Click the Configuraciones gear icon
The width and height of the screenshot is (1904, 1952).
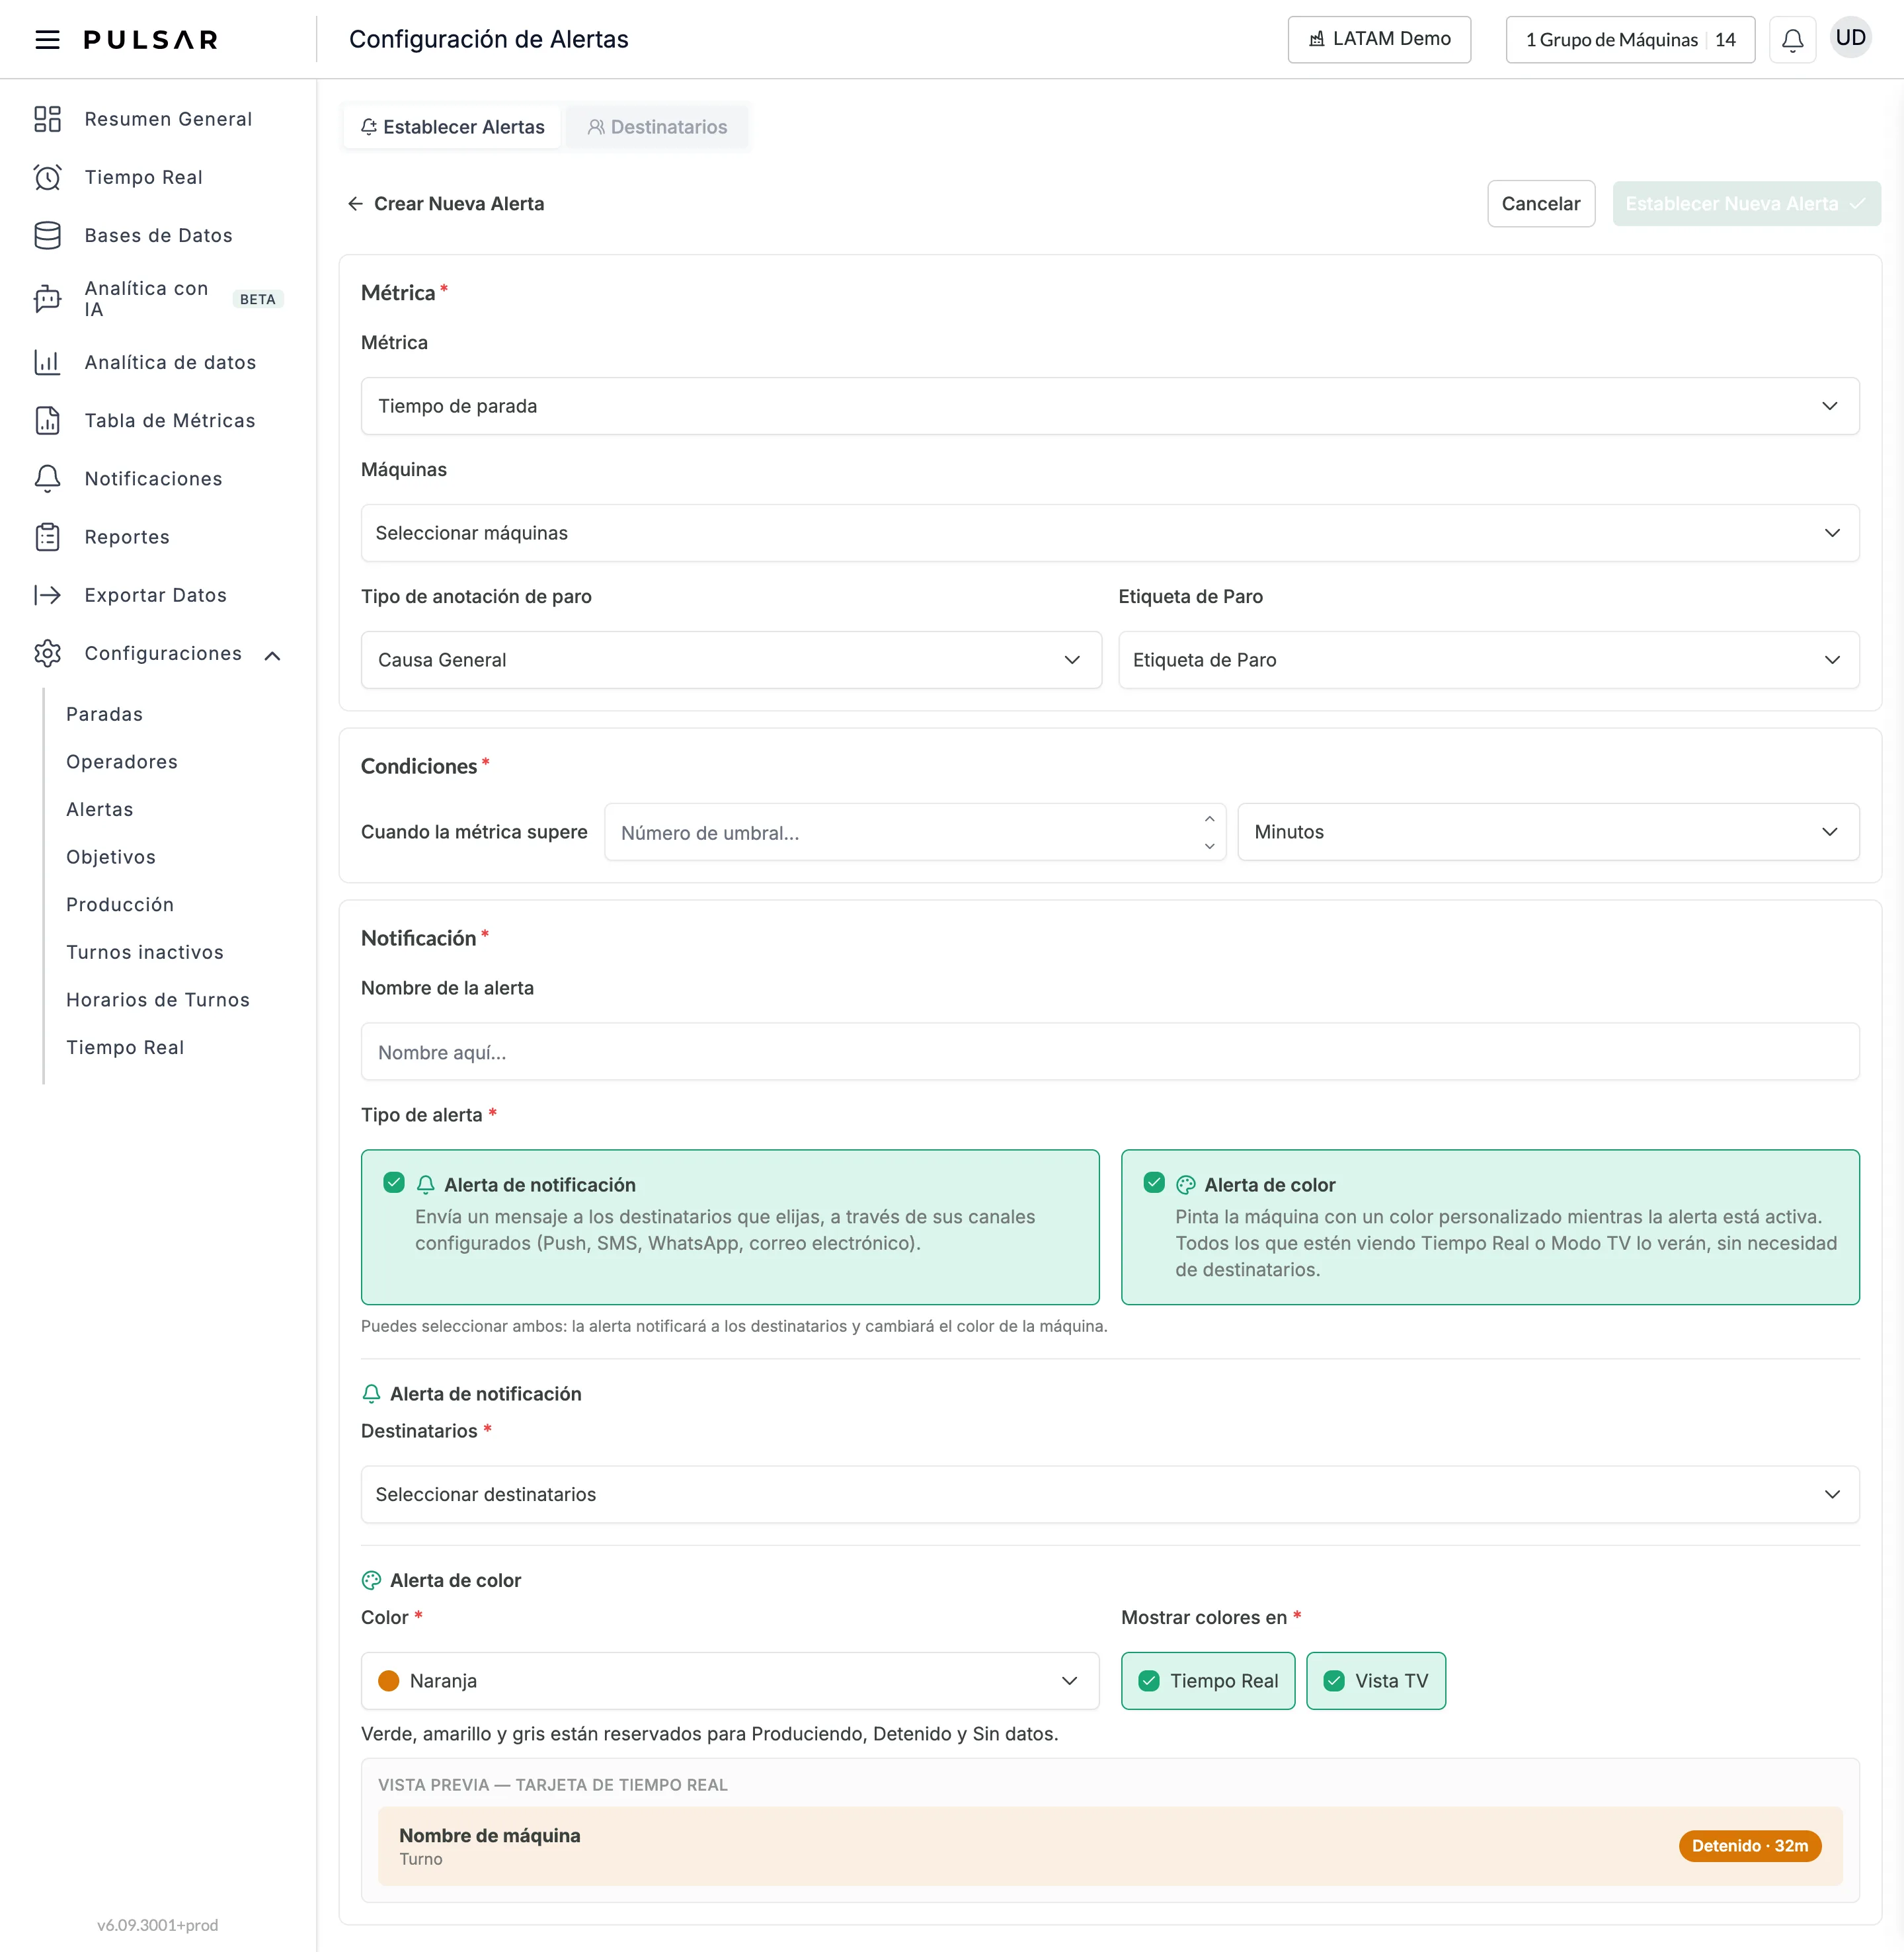(x=47, y=653)
